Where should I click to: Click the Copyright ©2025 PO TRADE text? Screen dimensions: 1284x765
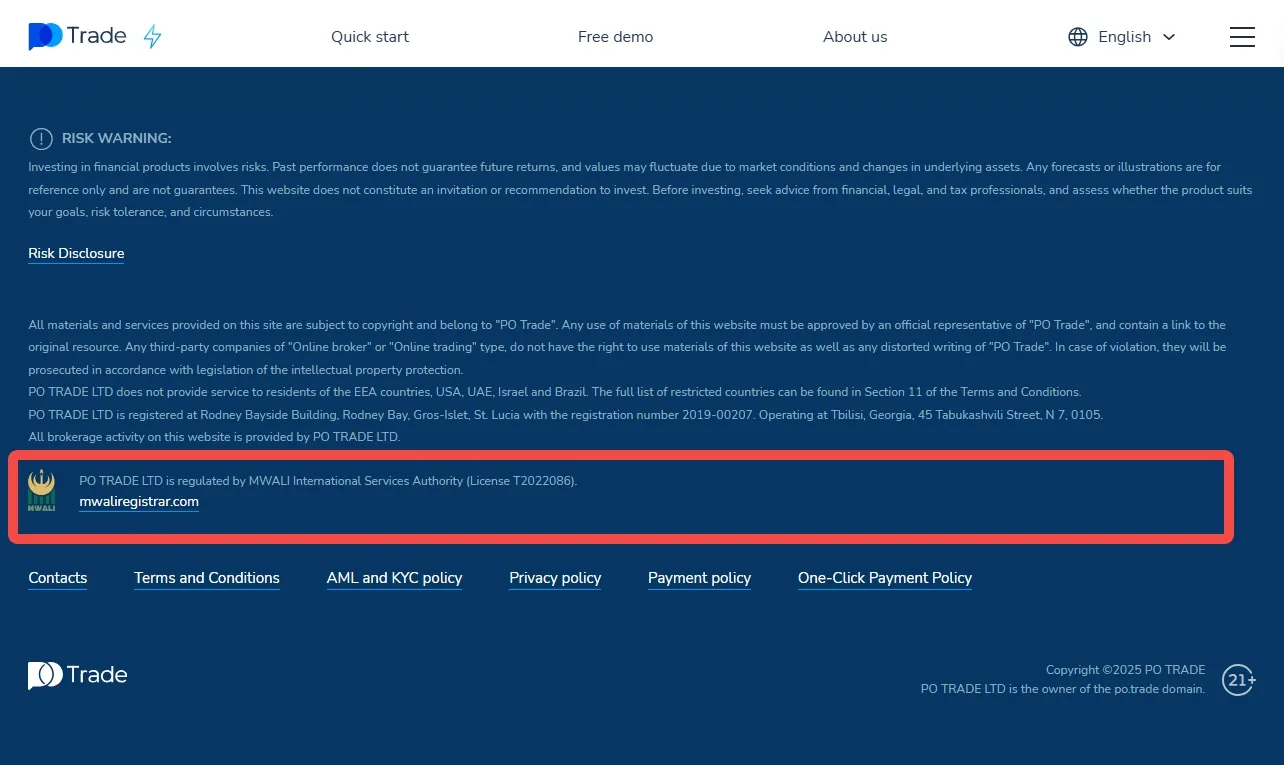[x=1126, y=670]
